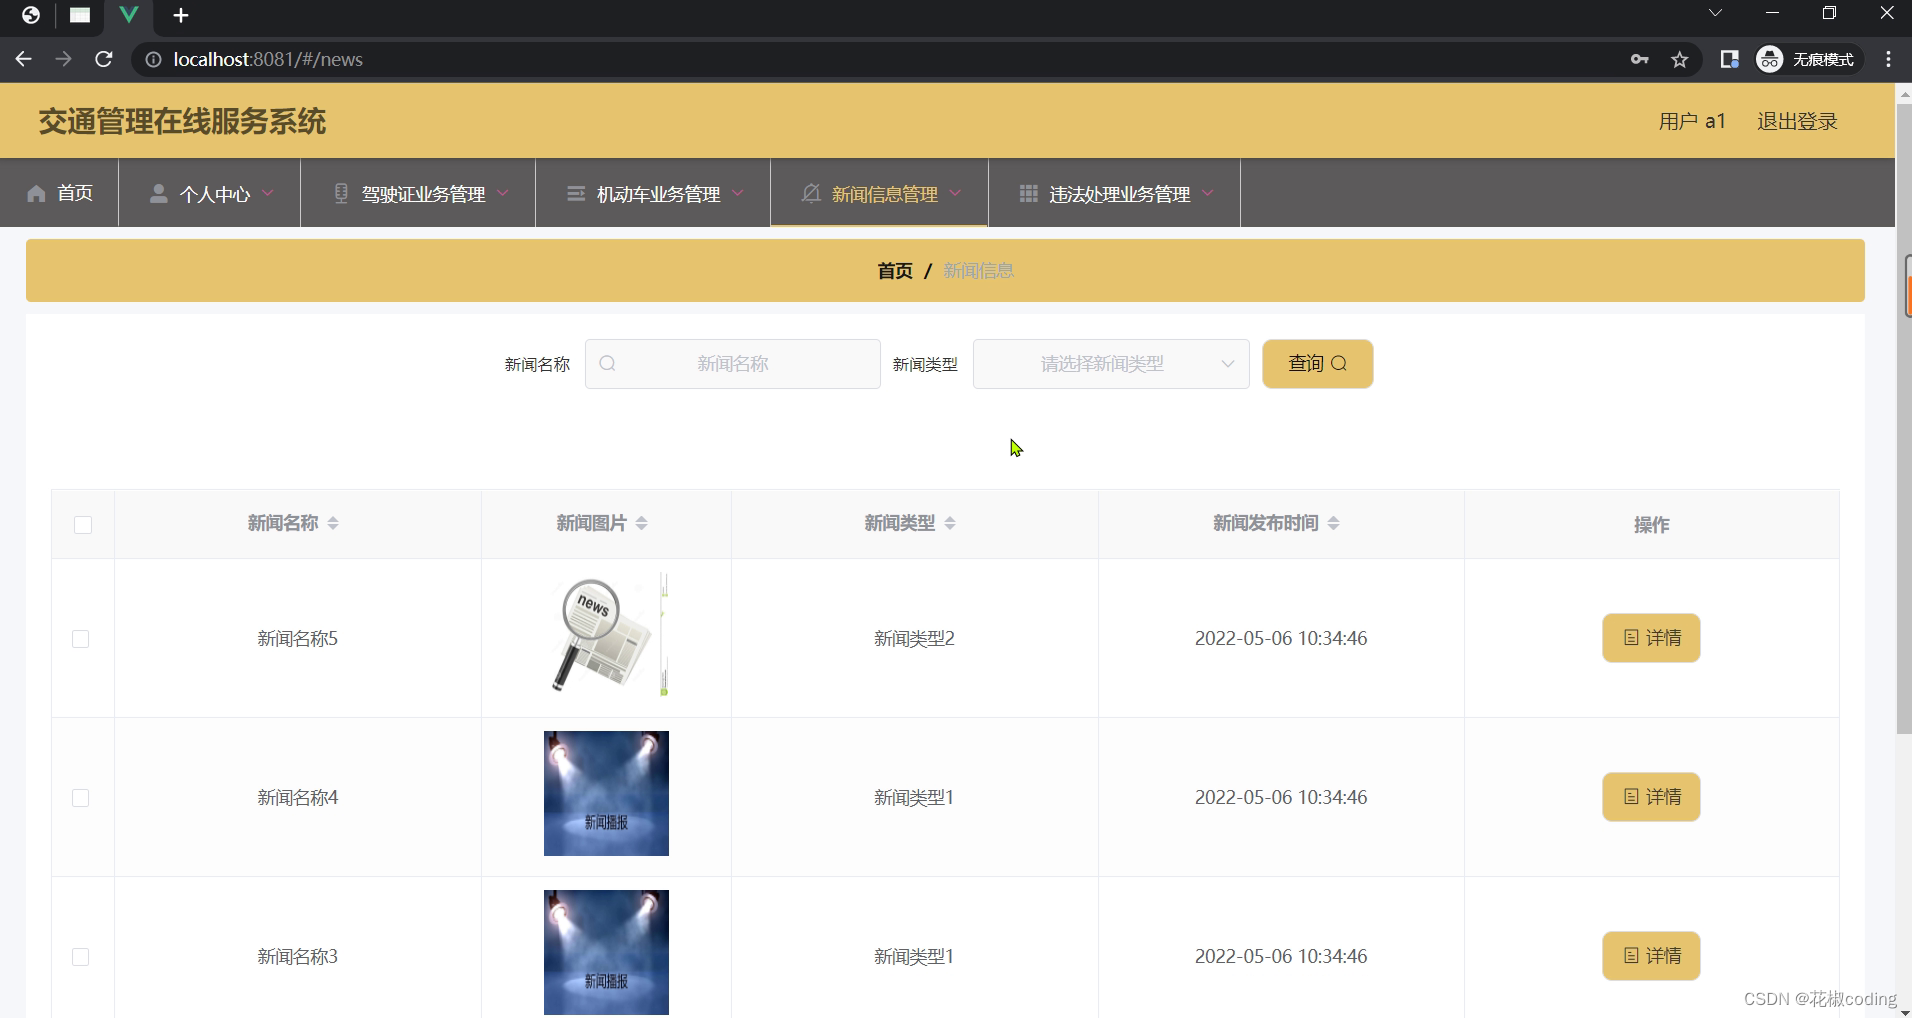Viewport: 1912px width, 1018px height.
Task: Click the 退出登录 logout link
Action: pyautogui.click(x=1796, y=120)
